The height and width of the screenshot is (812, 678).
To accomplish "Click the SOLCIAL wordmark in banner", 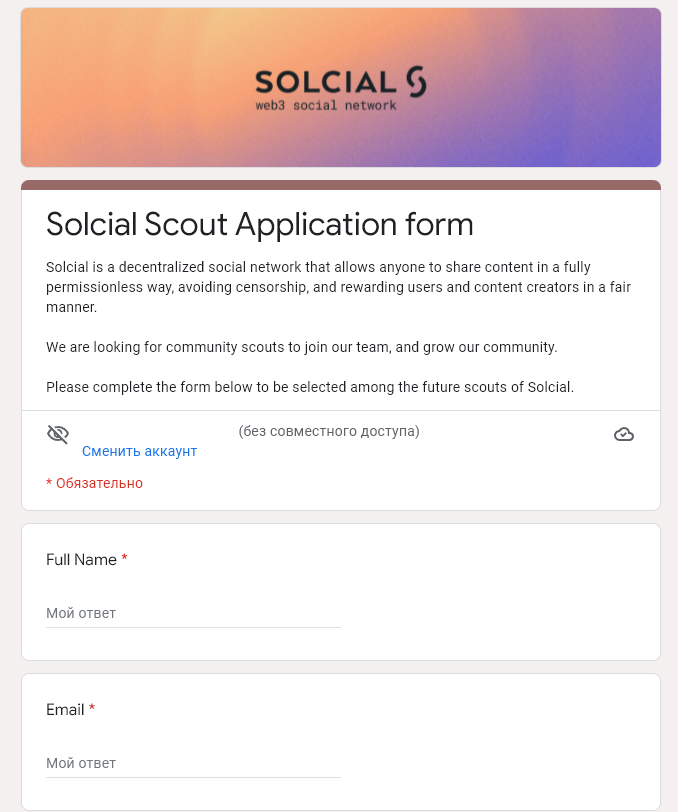I will click(326, 81).
